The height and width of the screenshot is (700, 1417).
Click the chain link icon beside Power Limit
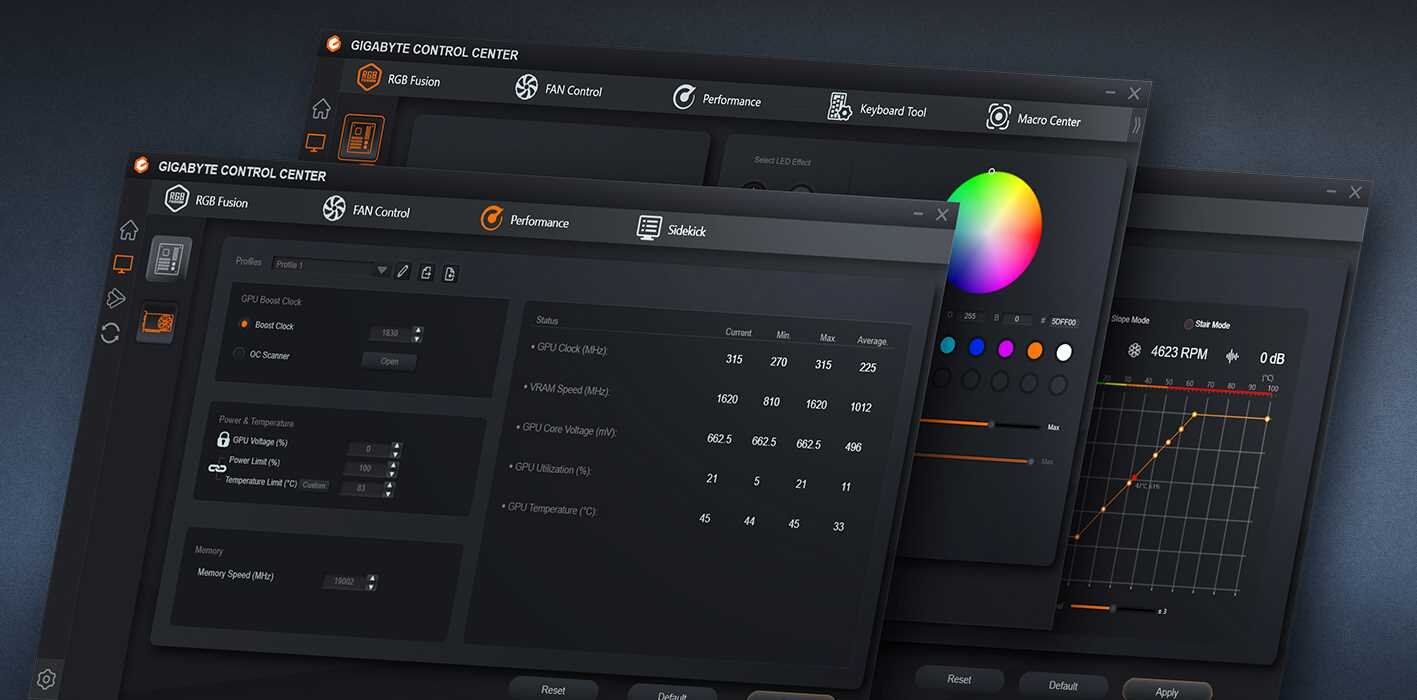pyautogui.click(x=217, y=467)
